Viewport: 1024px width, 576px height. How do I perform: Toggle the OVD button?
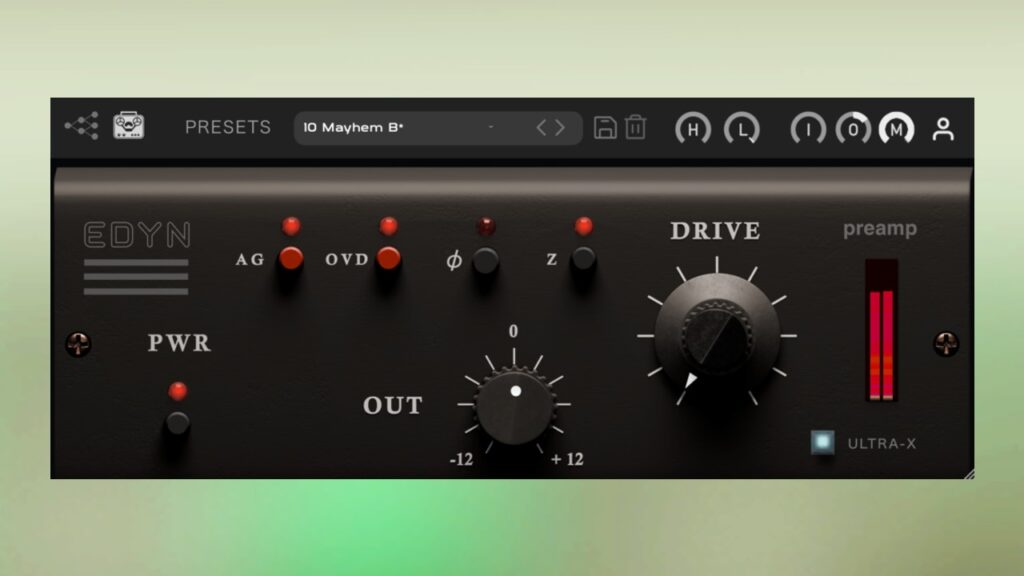point(389,259)
